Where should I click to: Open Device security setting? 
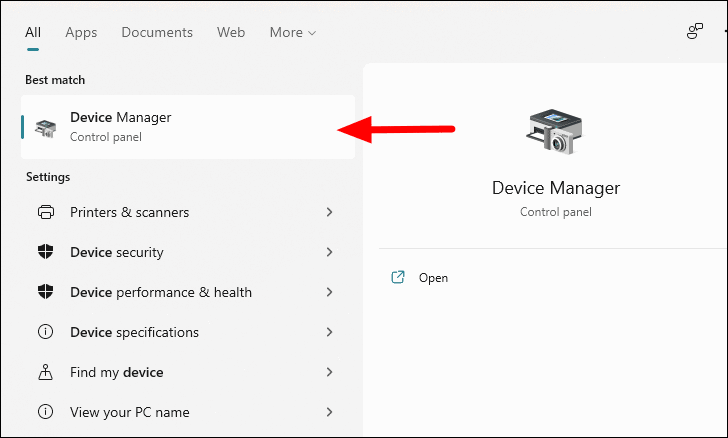(x=186, y=252)
